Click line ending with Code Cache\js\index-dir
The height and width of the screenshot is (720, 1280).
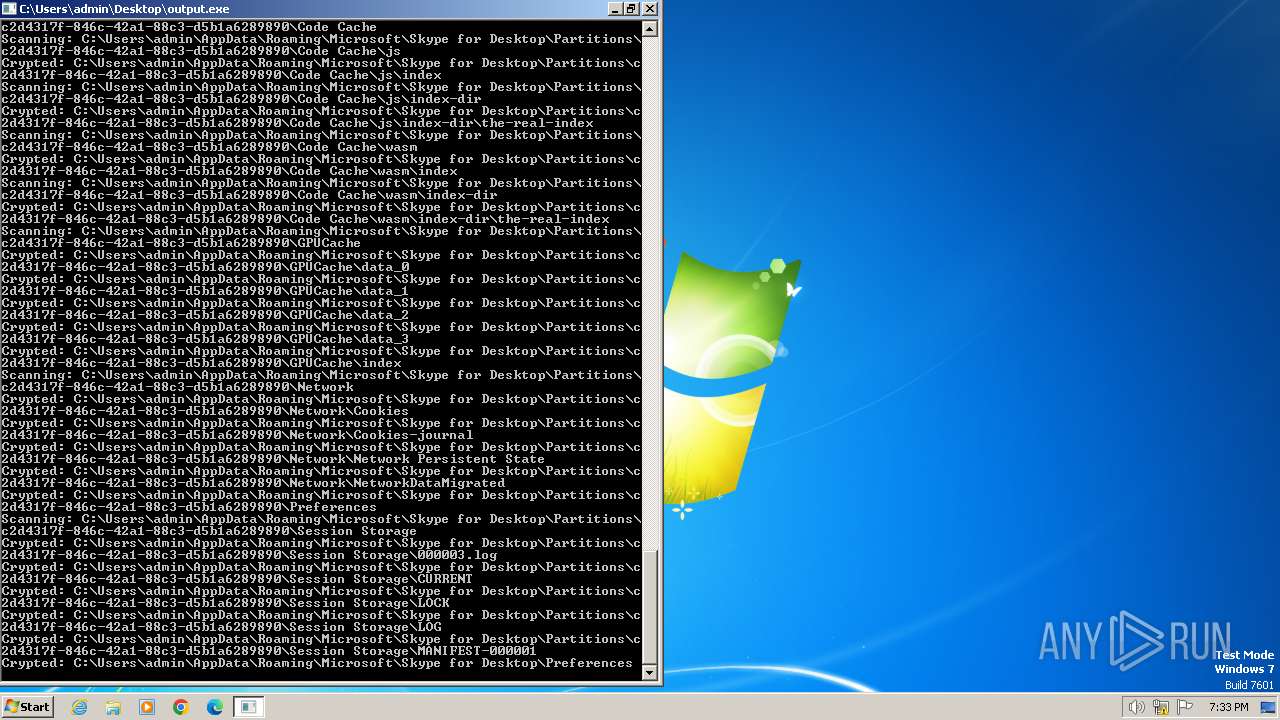(x=240, y=99)
